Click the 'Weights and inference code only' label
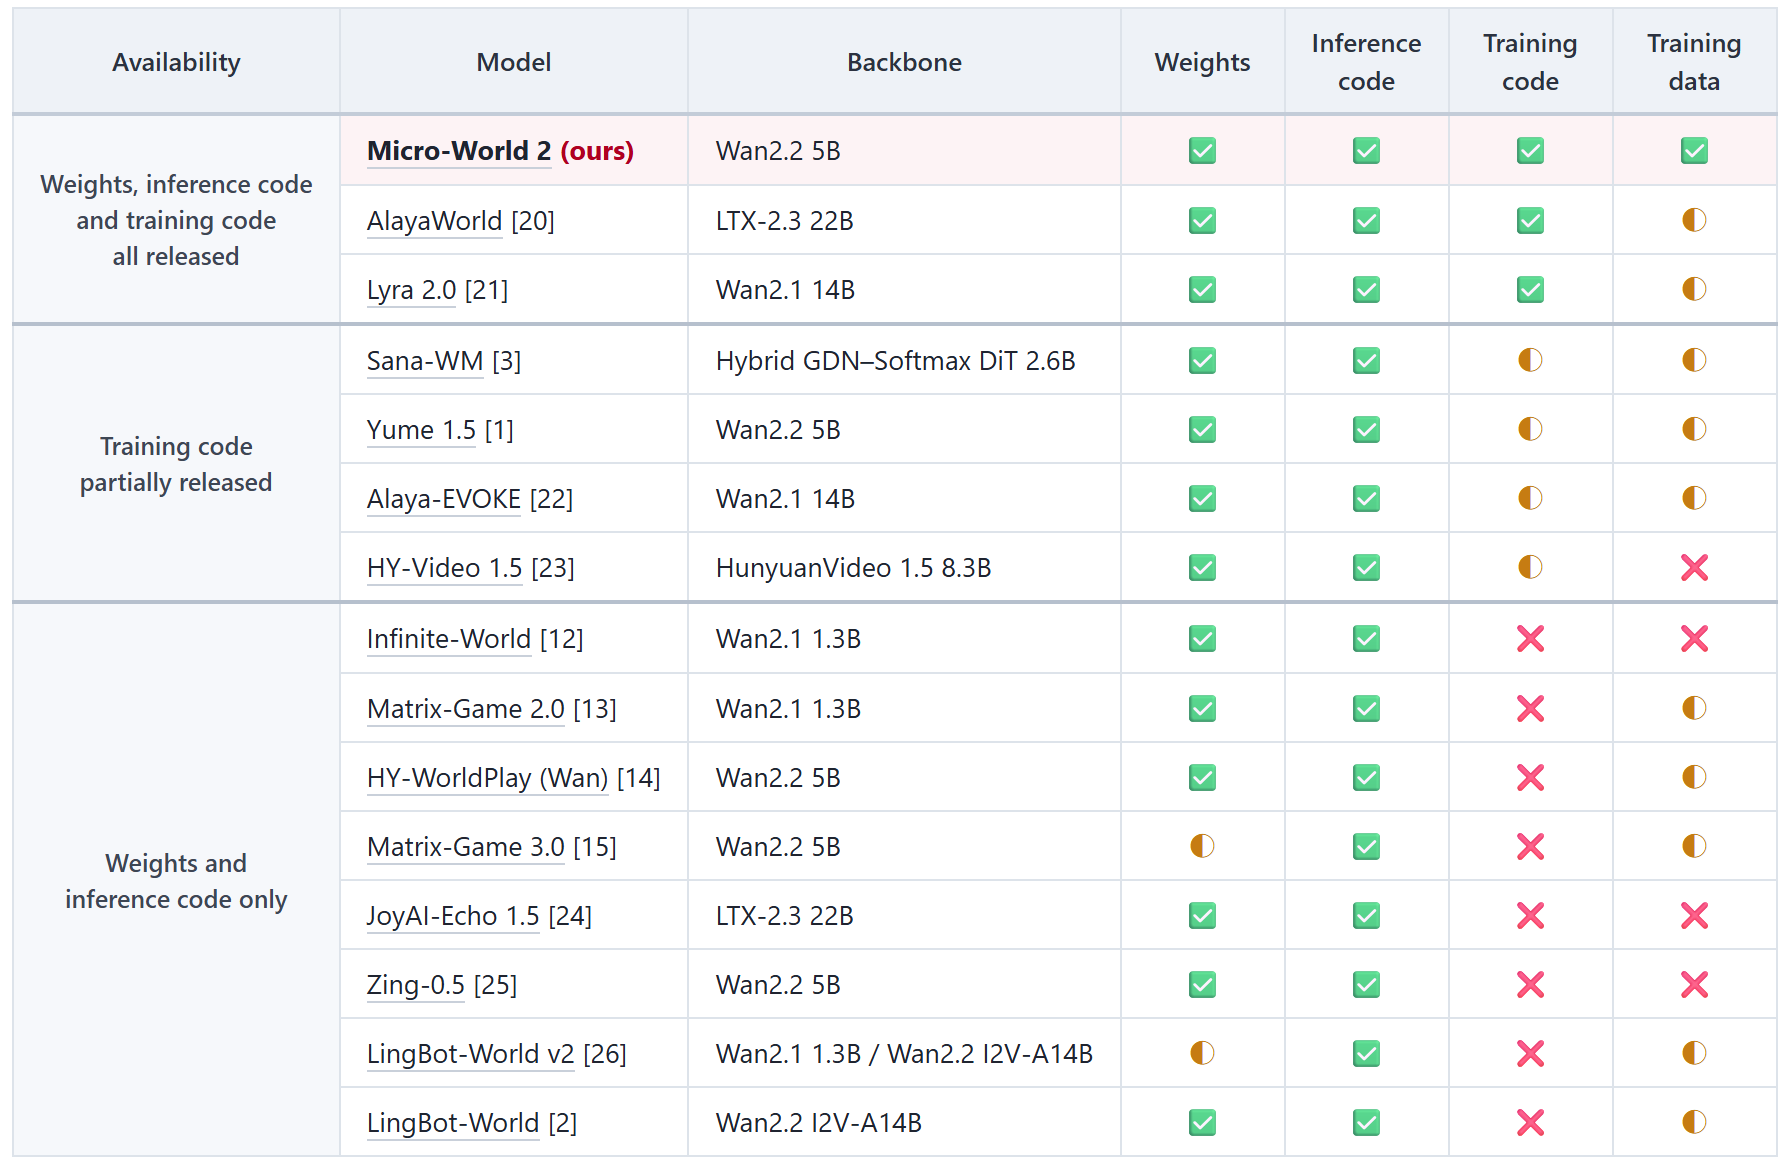1789x1166 pixels. pyautogui.click(x=176, y=881)
